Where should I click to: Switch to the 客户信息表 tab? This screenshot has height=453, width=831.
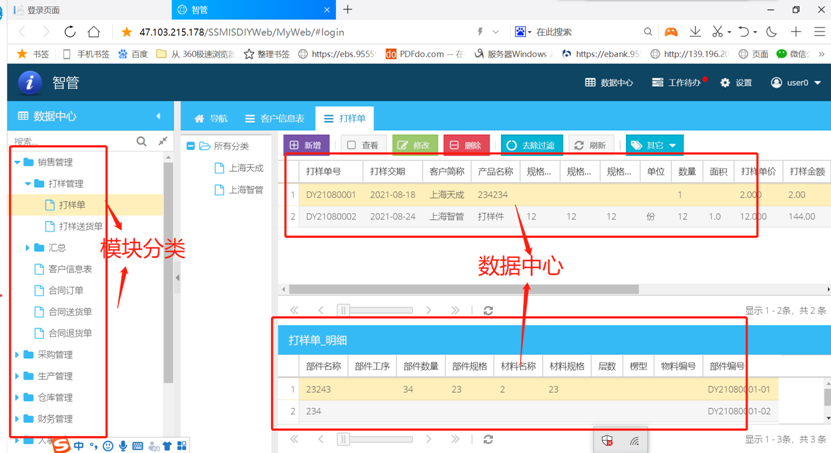275,119
